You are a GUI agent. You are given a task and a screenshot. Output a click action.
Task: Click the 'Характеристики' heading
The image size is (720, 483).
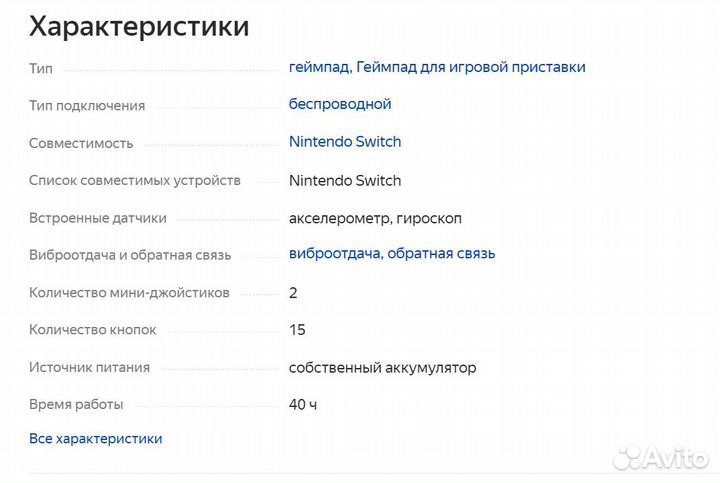click(x=139, y=26)
